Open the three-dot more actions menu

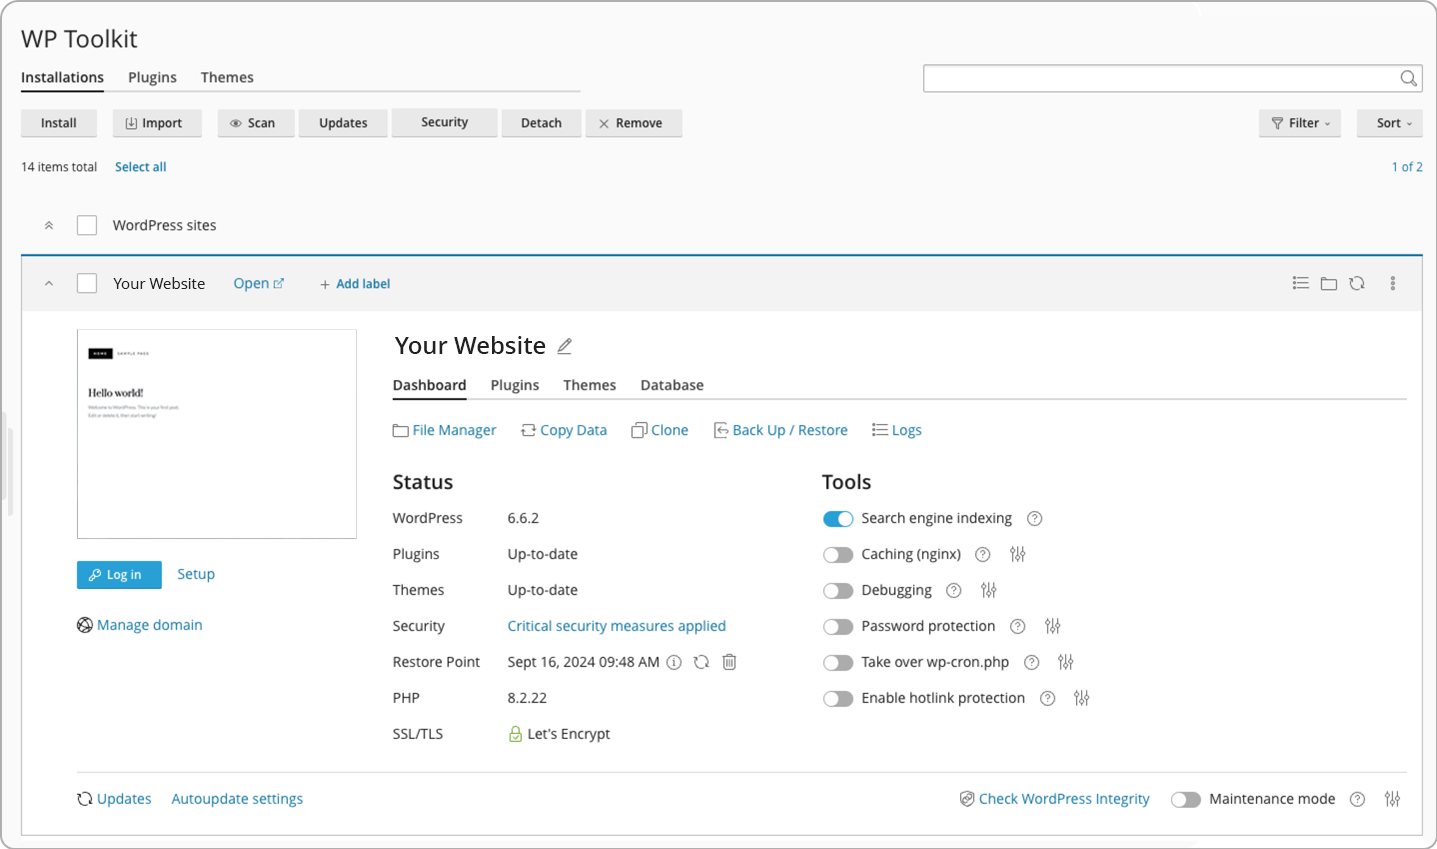coord(1392,283)
